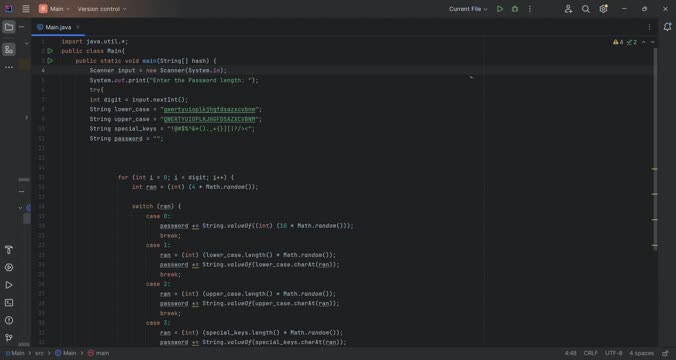Toggle read-only lock icon in status bar
Screen dimensions: 676x360
665,353
